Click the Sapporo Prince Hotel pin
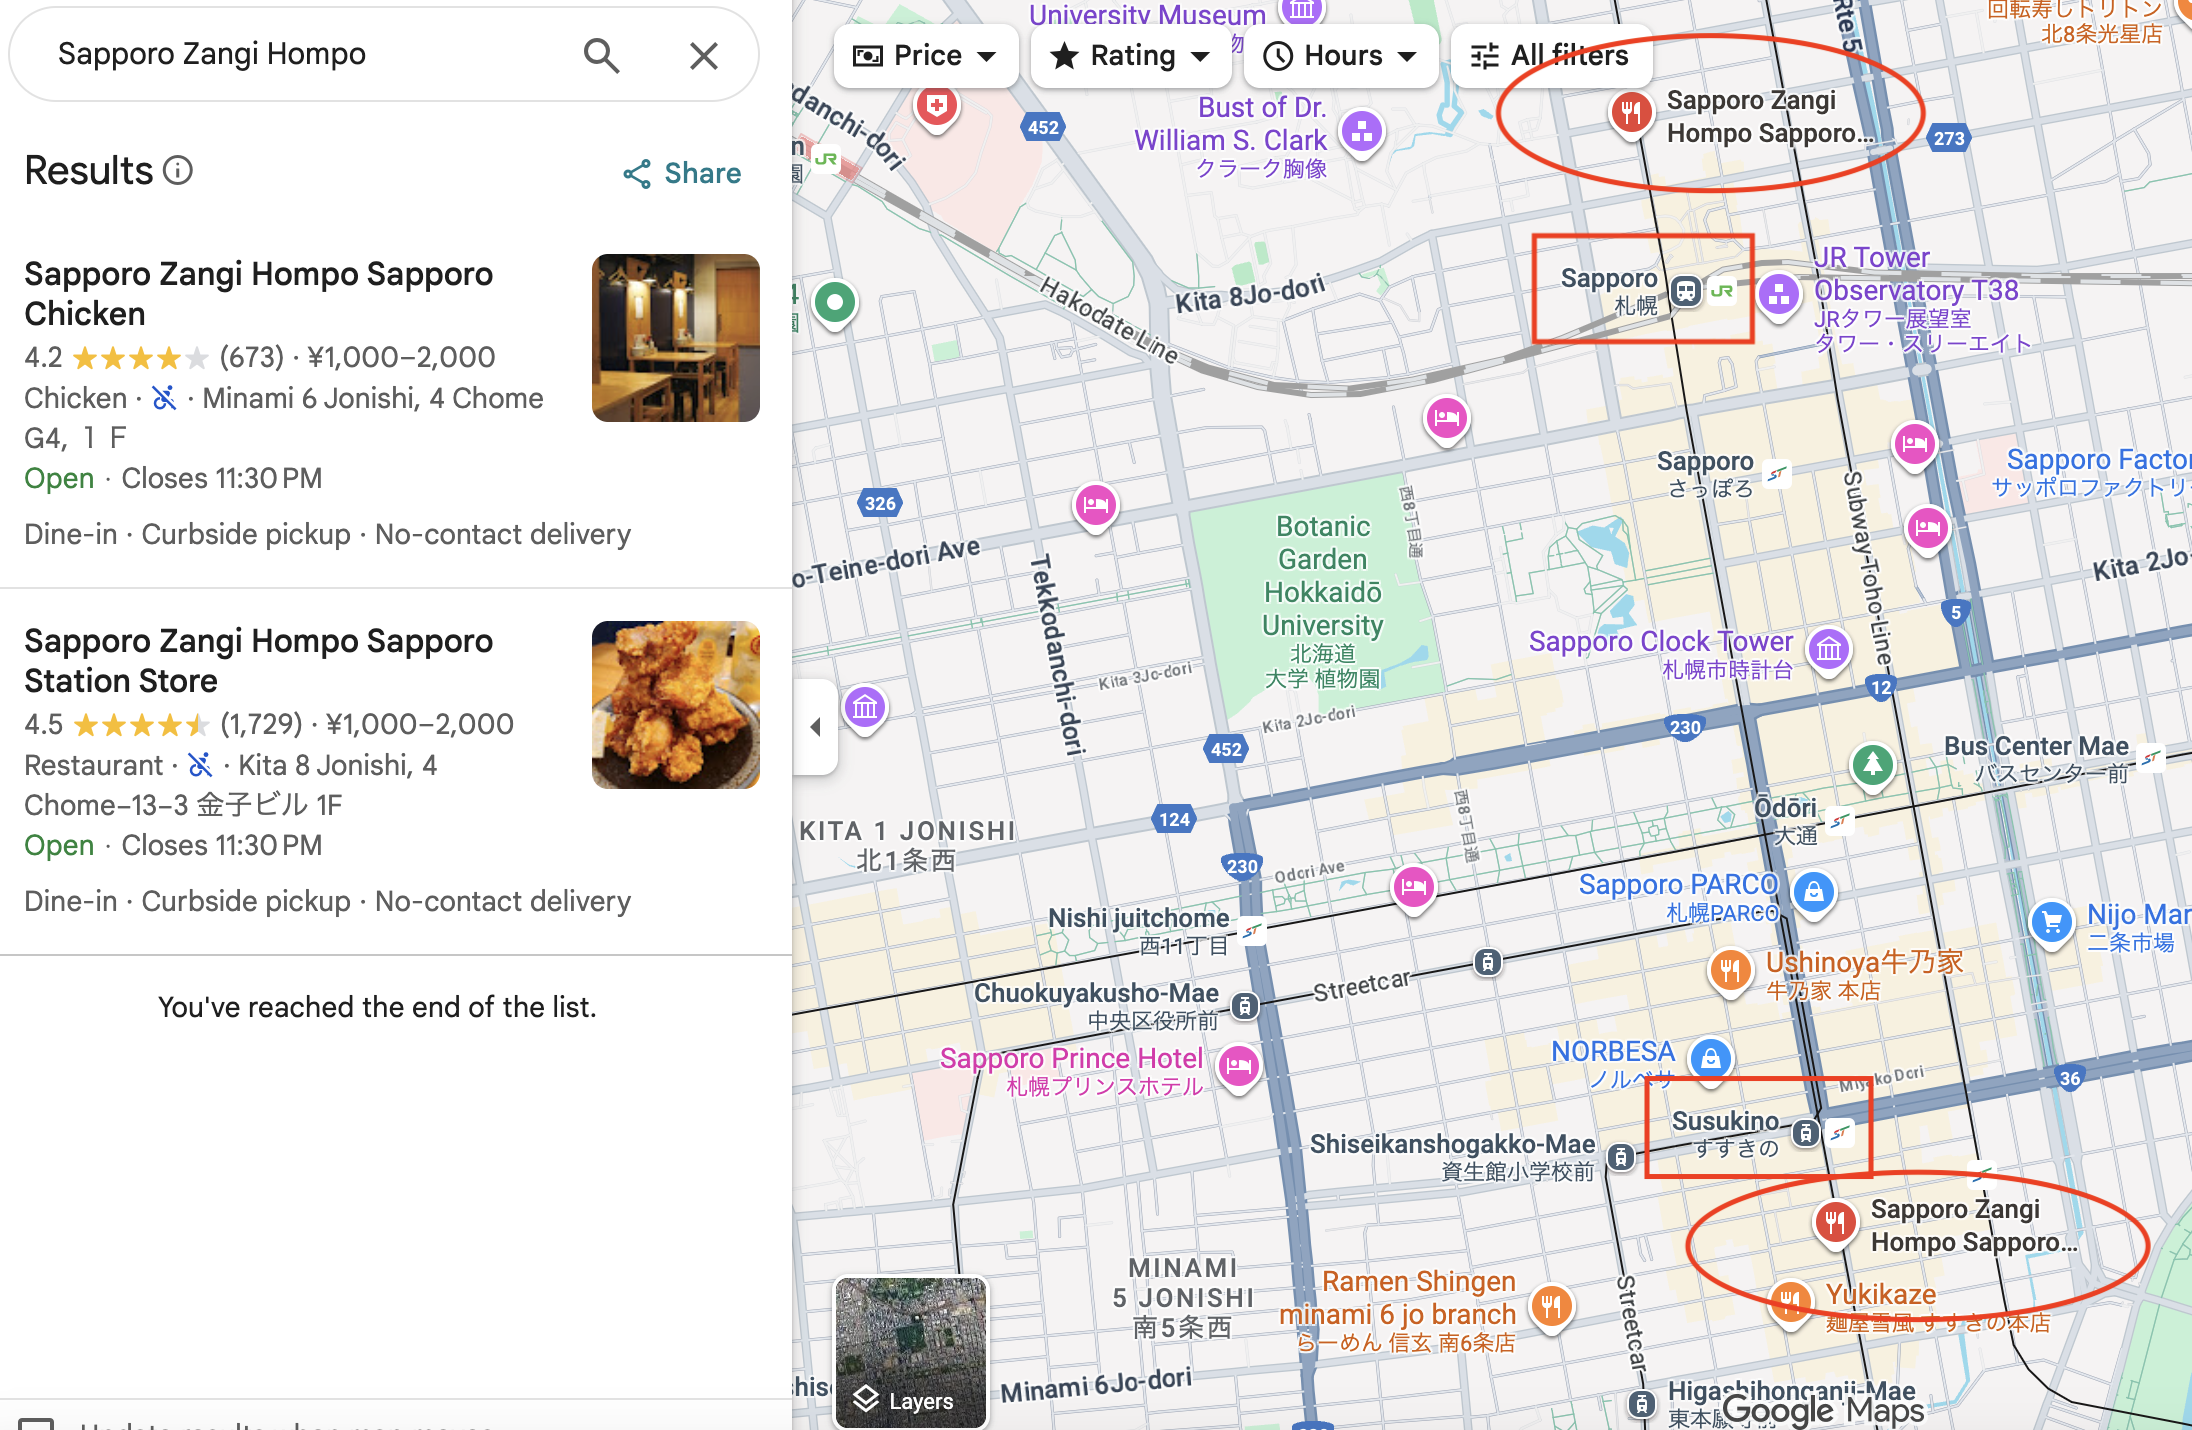The image size is (2192, 1430). click(1239, 1065)
